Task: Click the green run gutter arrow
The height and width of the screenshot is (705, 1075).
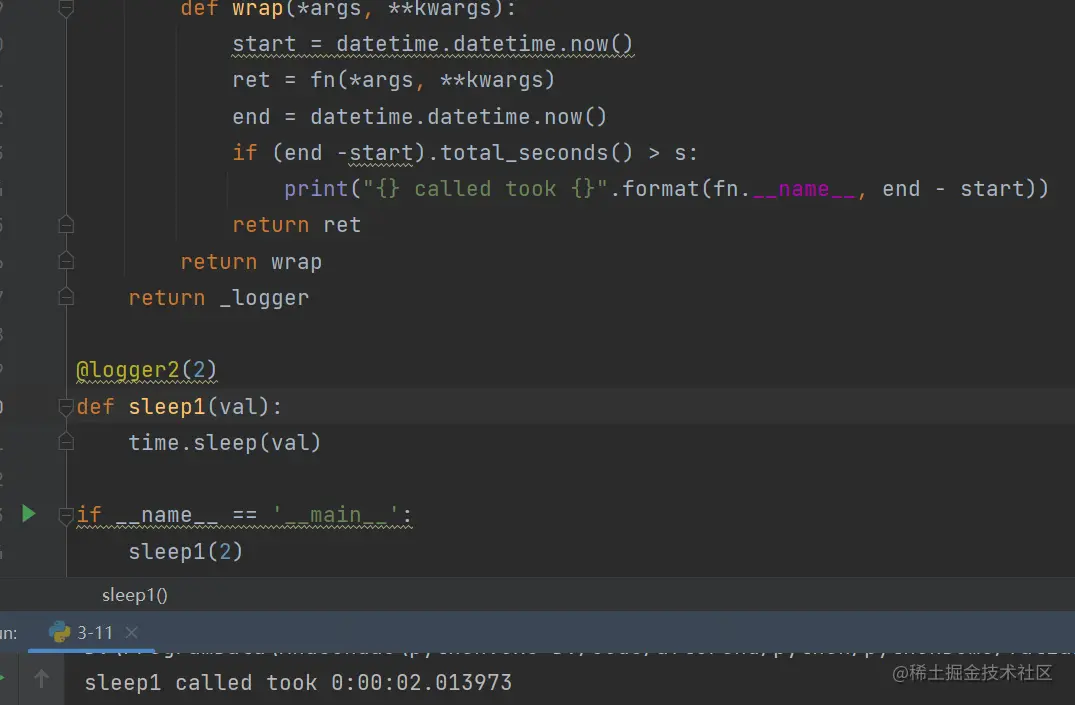Action: (28, 514)
